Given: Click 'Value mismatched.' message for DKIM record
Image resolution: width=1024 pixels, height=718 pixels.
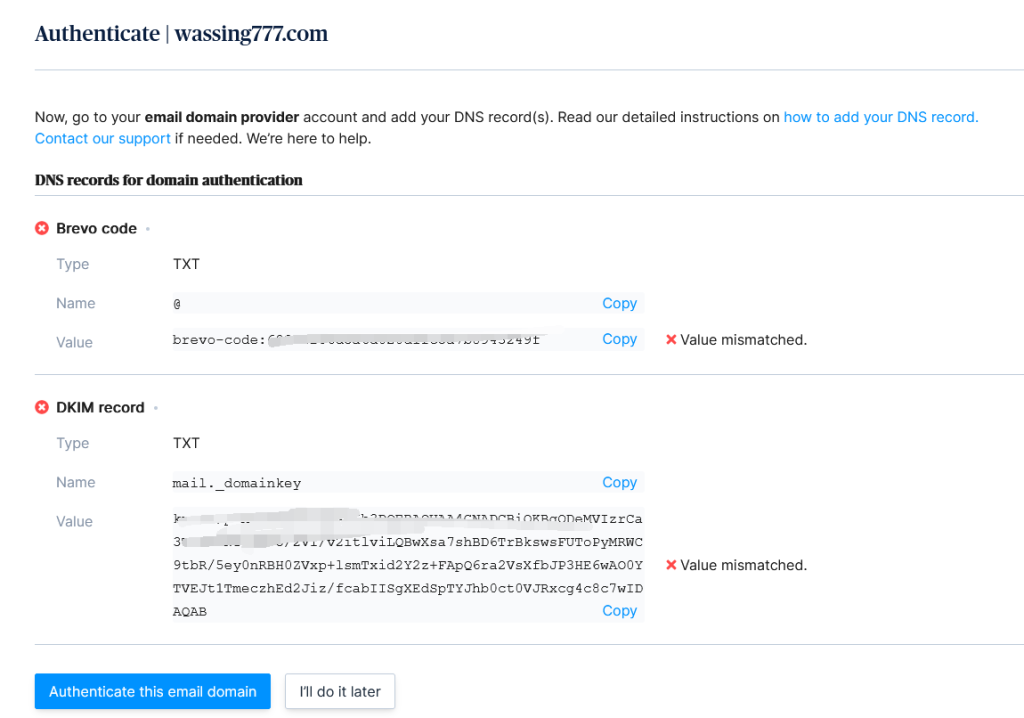Looking at the screenshot, I should pyautogui.click(x=743, y=565).
